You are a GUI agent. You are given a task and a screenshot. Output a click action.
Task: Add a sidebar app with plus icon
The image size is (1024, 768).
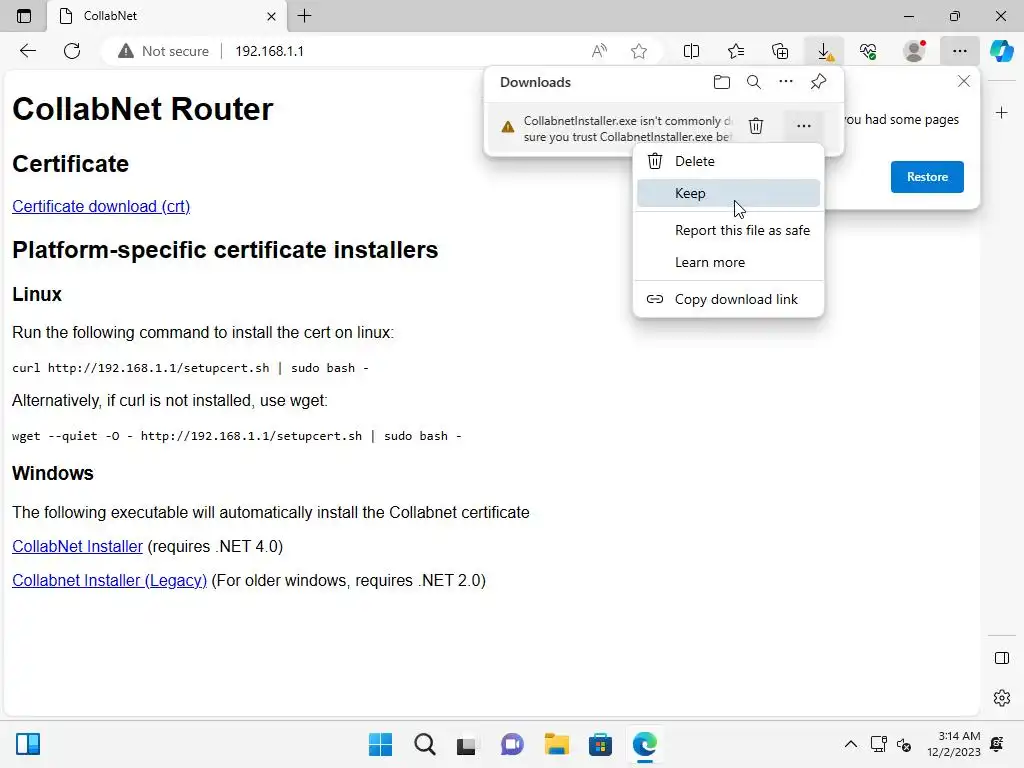(x=1002, y=113)
